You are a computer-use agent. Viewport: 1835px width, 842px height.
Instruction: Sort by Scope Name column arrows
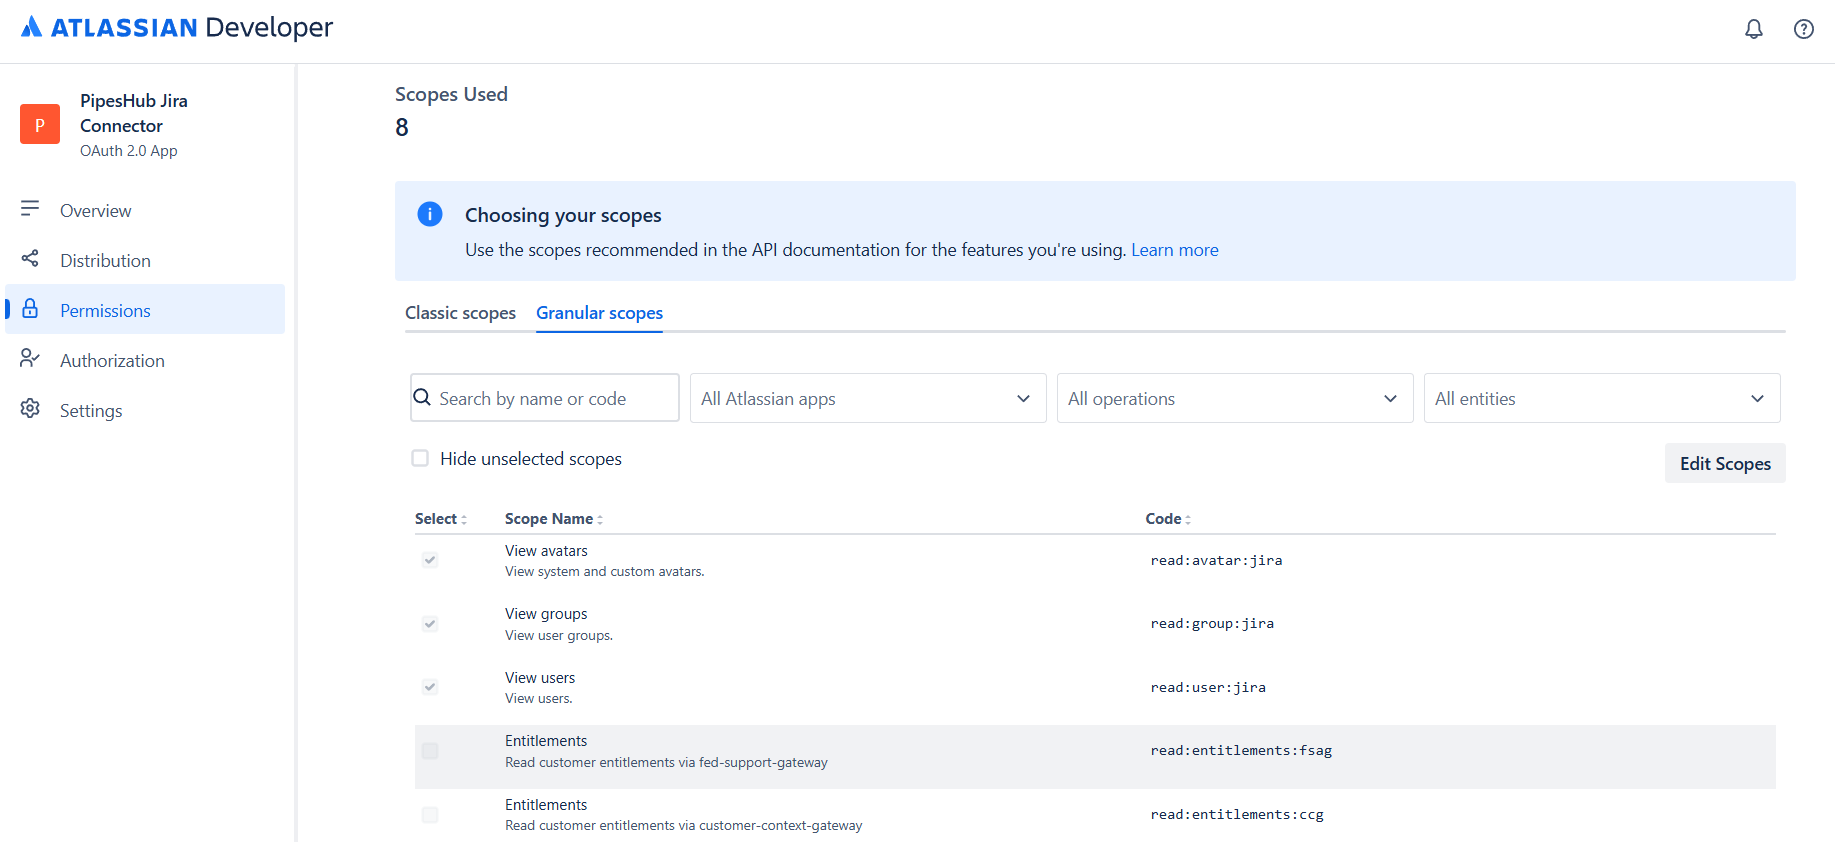[600, 519]
